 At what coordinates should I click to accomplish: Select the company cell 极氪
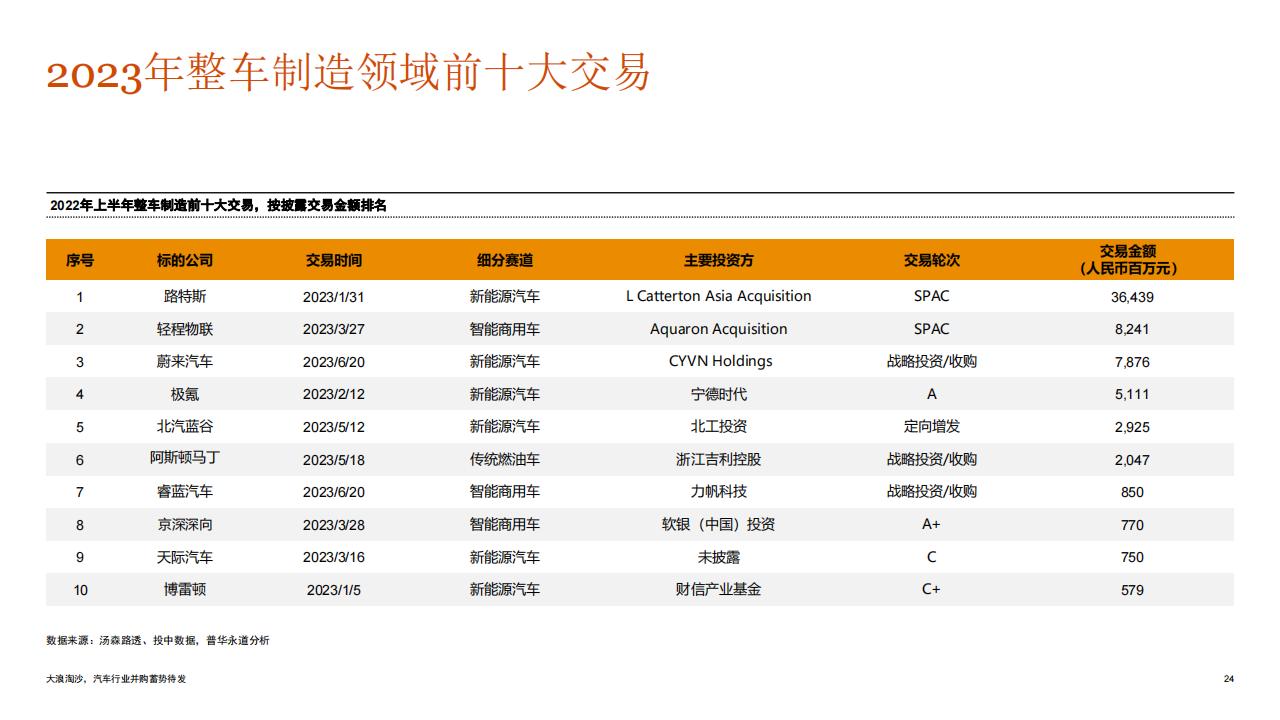click(x=185, y=394)
